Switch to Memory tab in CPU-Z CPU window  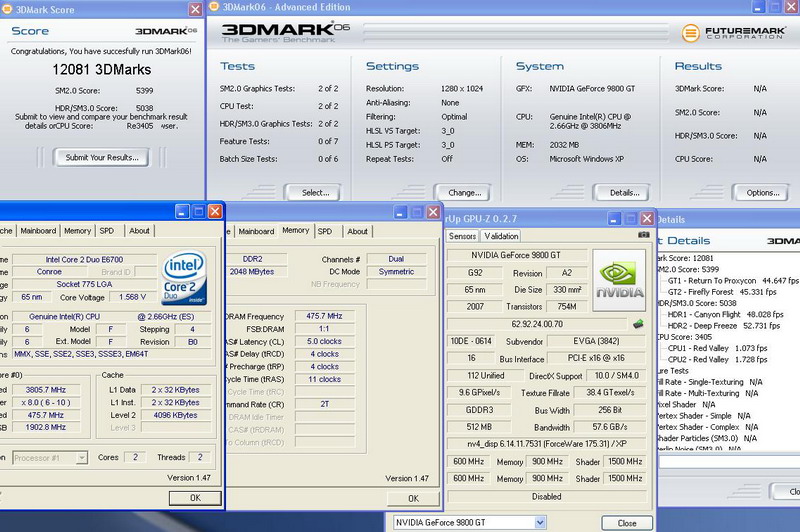(78, 231)
